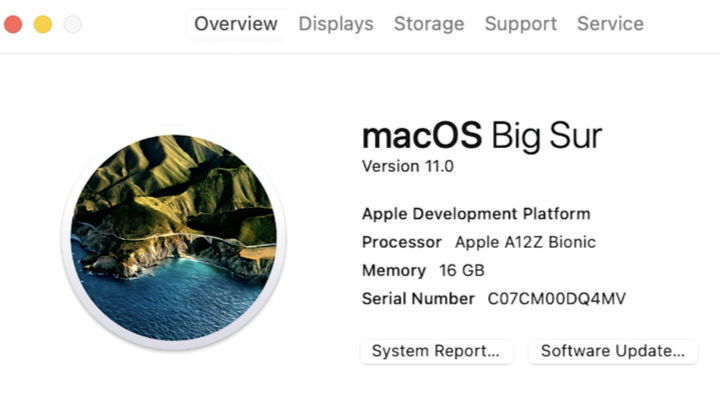Viewport: 720px width, 407px height.
Task: Click the macOS Big Sur title
Action: pyautogui.click(x=482, y=135)
